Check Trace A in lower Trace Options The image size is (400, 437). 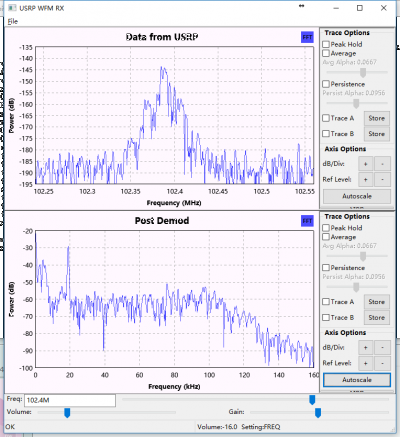326,302
